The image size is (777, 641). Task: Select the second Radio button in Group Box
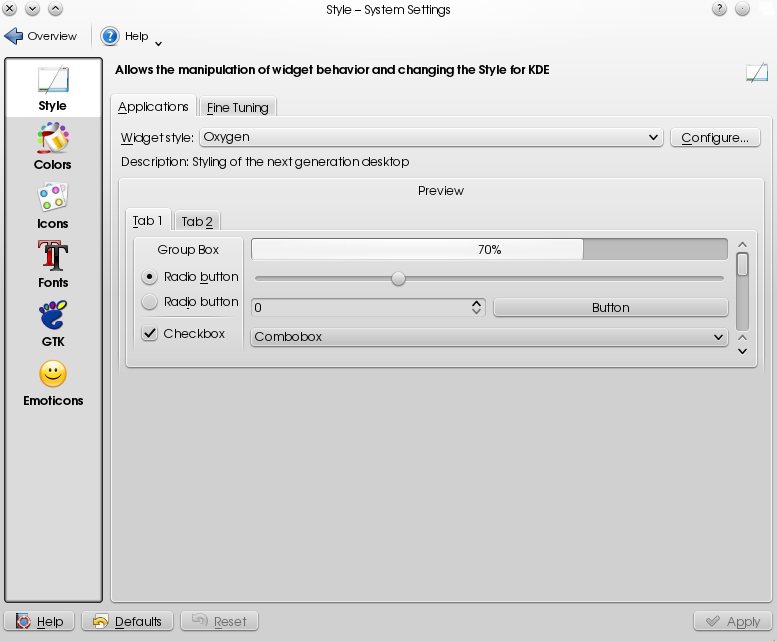[x=149, y=302]
